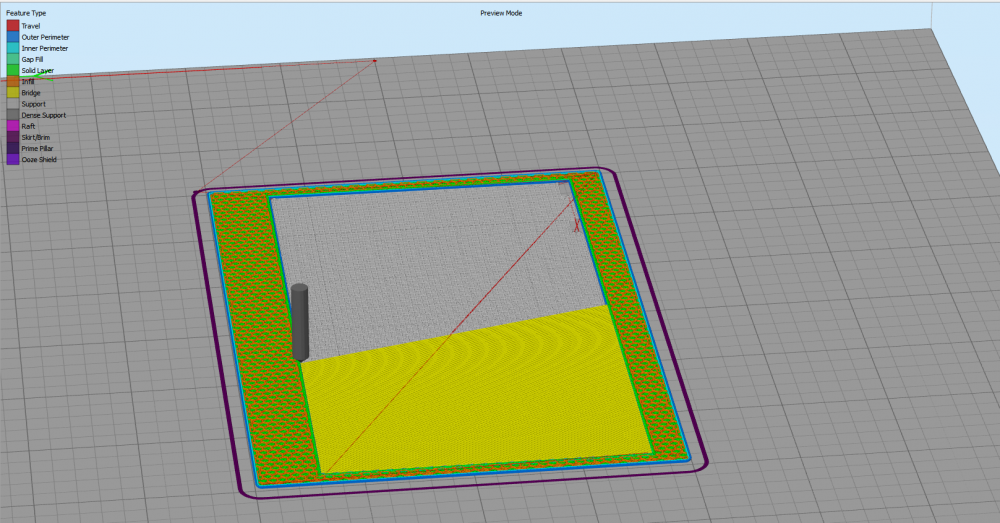Click the Solid Layer green swatch
This screenshot has width=1000, height=523.
point(13,70)
